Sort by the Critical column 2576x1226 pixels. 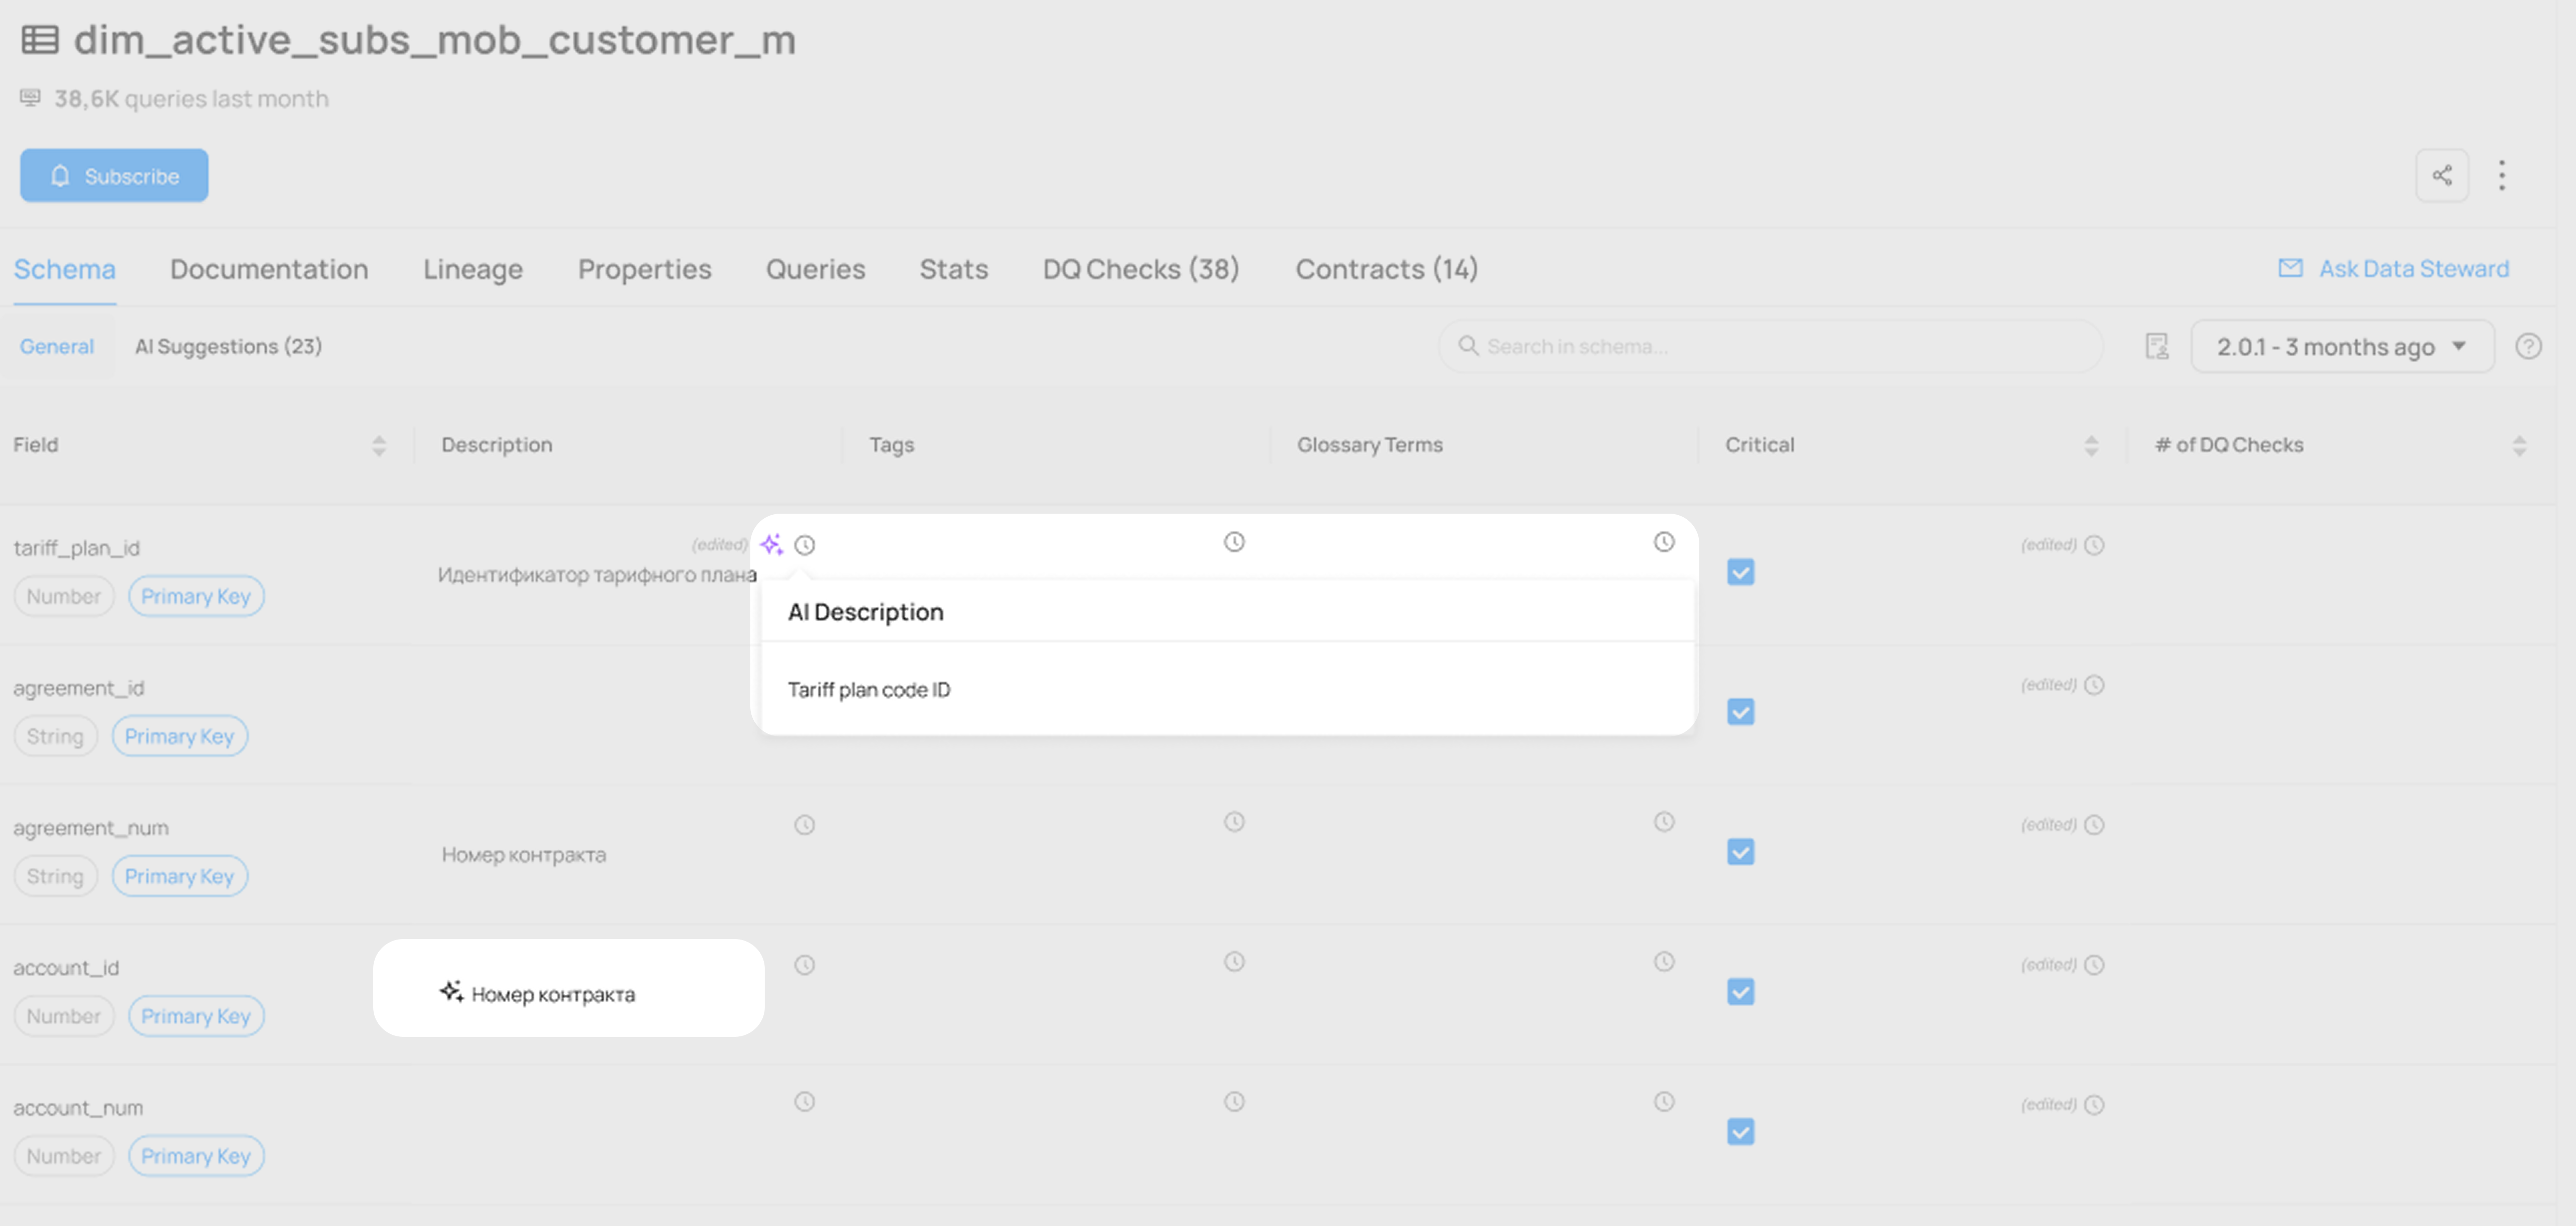pyautogui.click(x=2090, y=446)
